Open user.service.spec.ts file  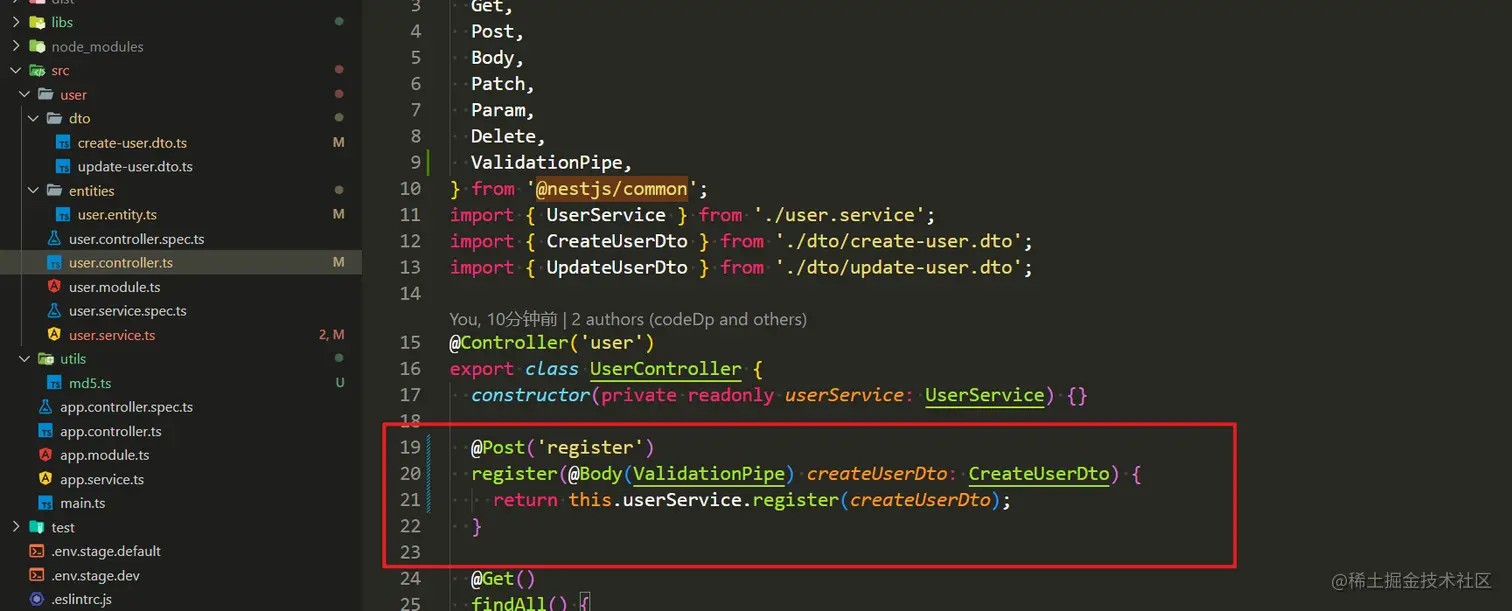(128, 311)
